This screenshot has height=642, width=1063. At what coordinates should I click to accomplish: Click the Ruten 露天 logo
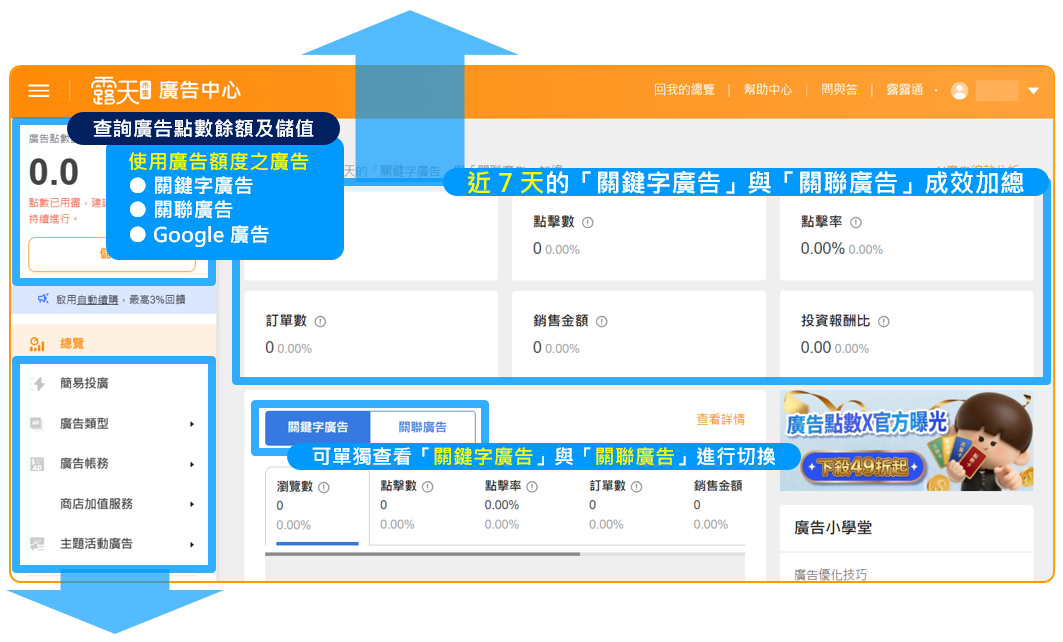click(120, 90)
